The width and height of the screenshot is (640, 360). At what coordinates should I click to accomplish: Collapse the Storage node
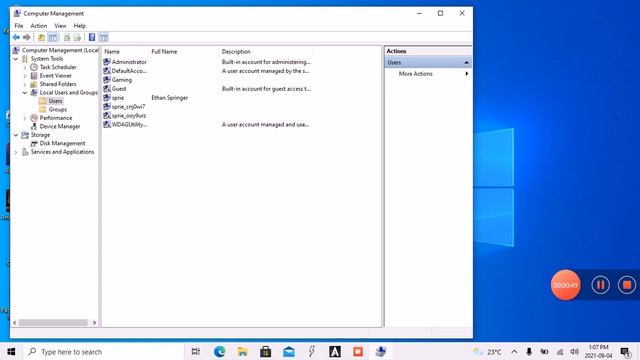click(16, 135)
